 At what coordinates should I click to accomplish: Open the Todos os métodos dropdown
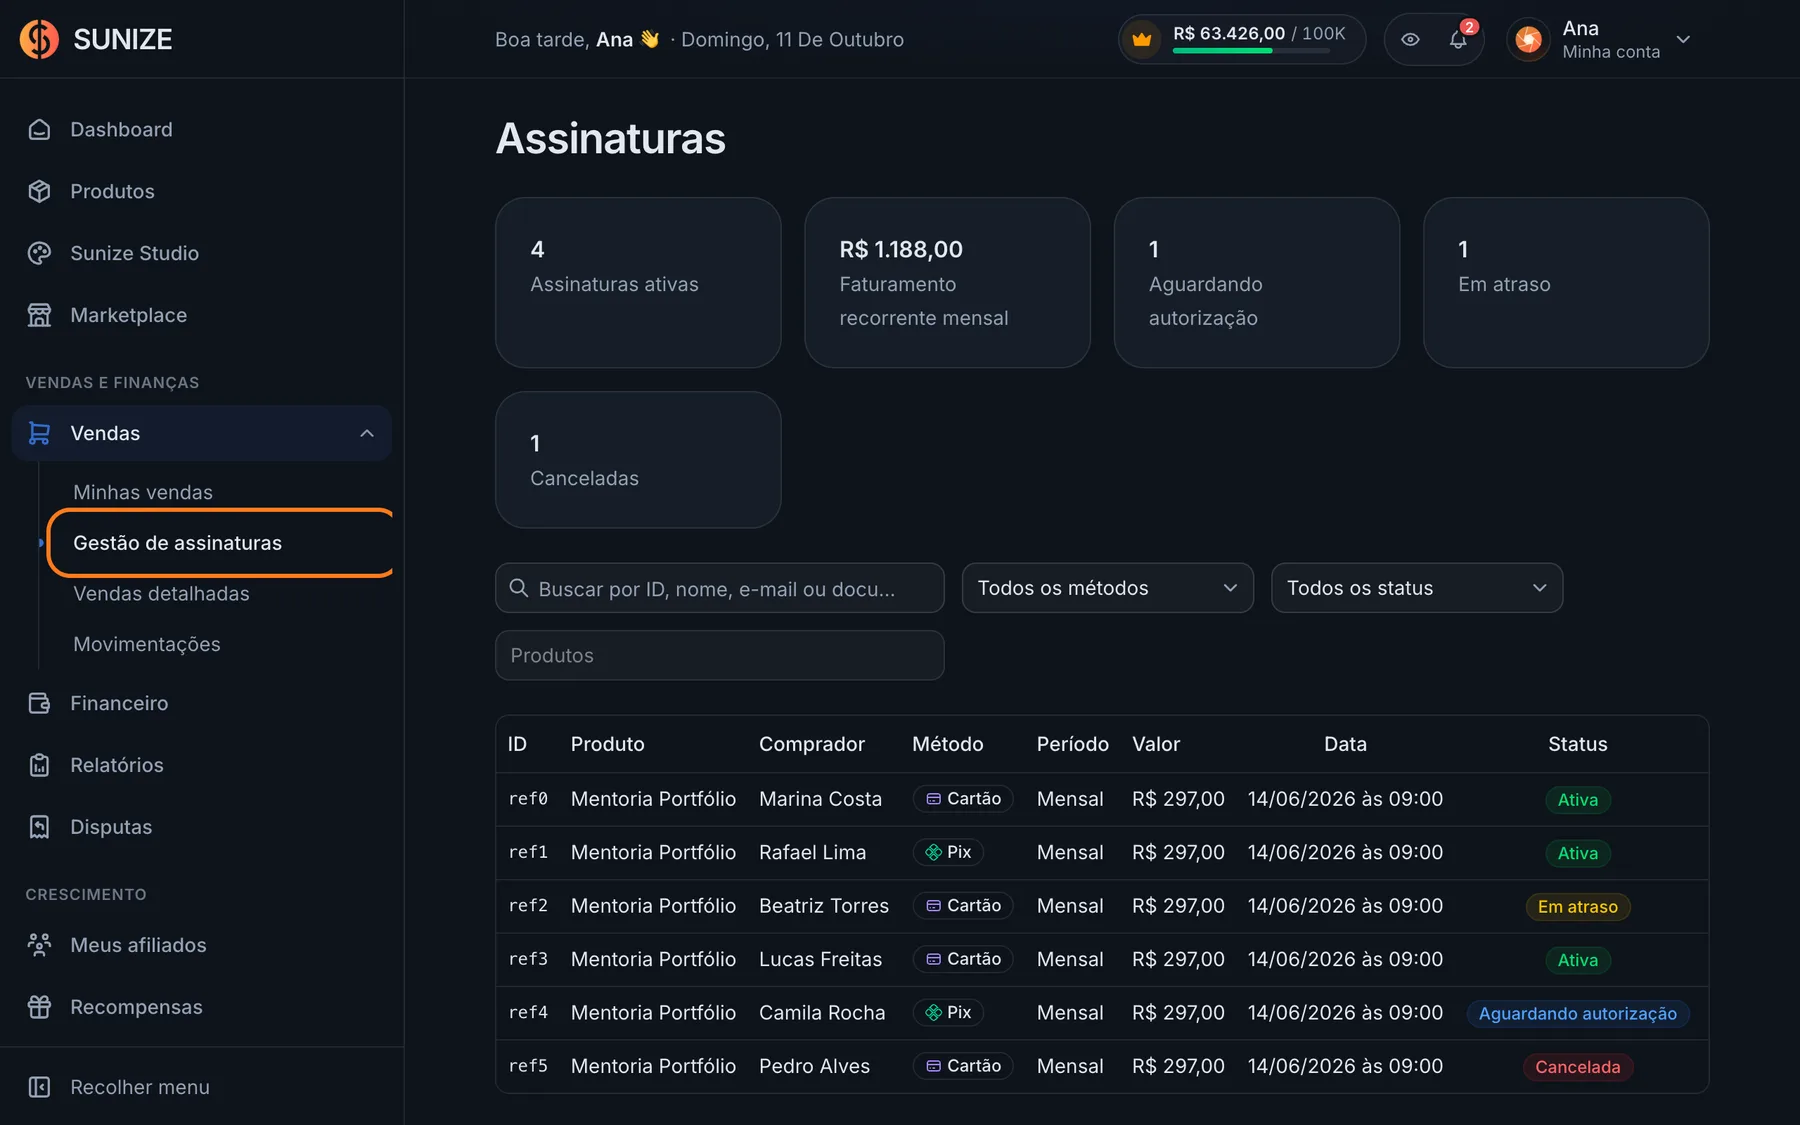point(1107,588)
